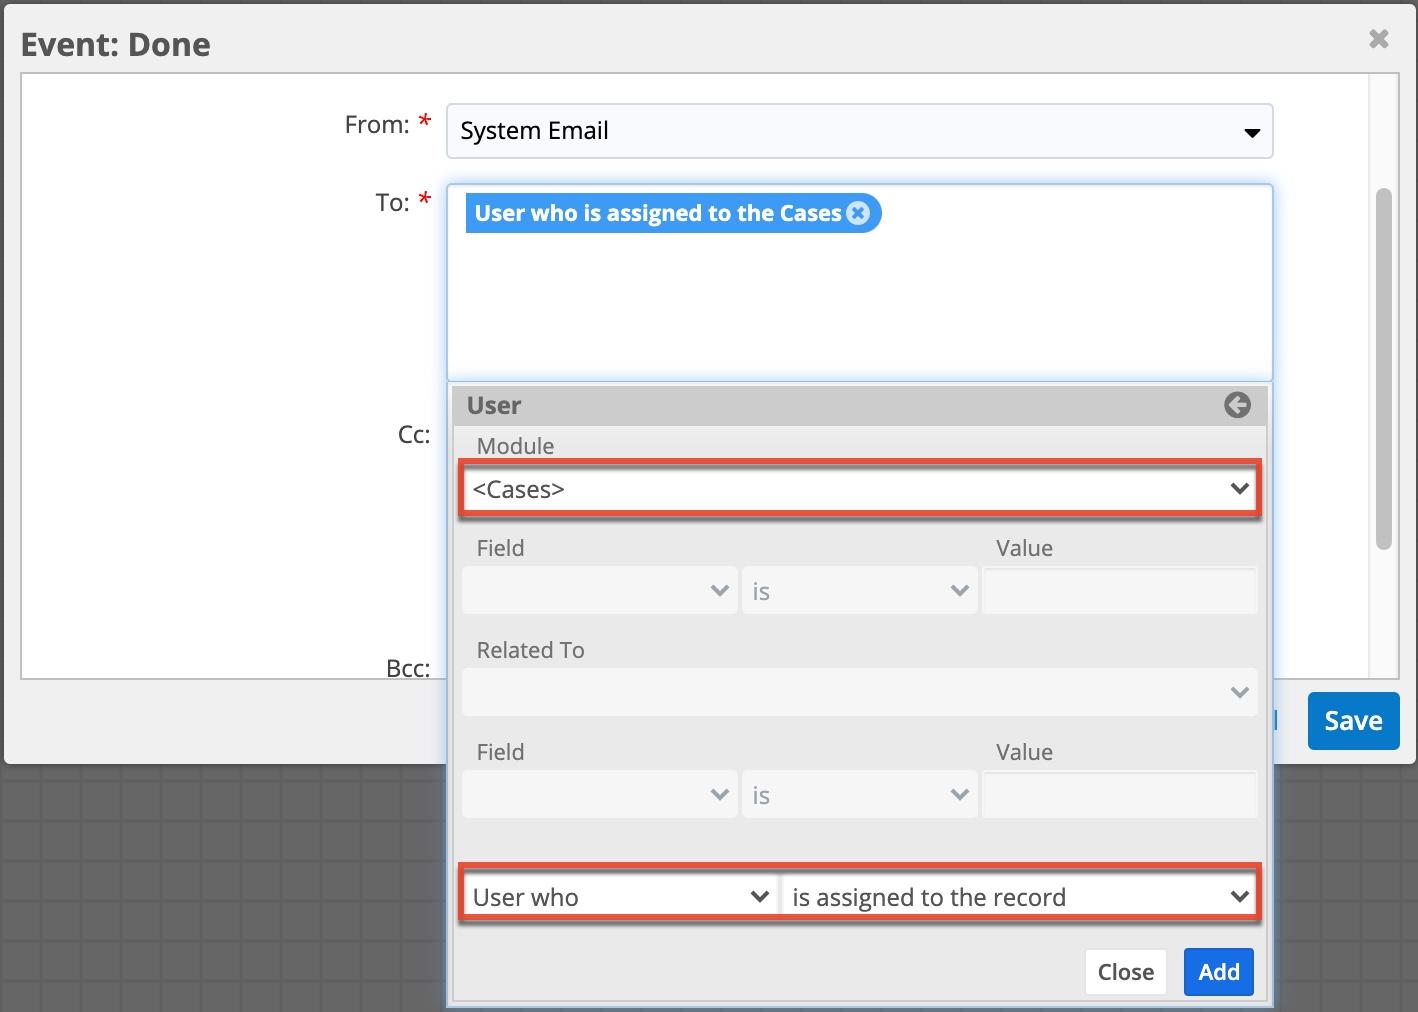Open the 'is assigned to the record' dropdown
Image resolution: width=1418 pixels, height=1012 pixels.
click(1018, 895)
